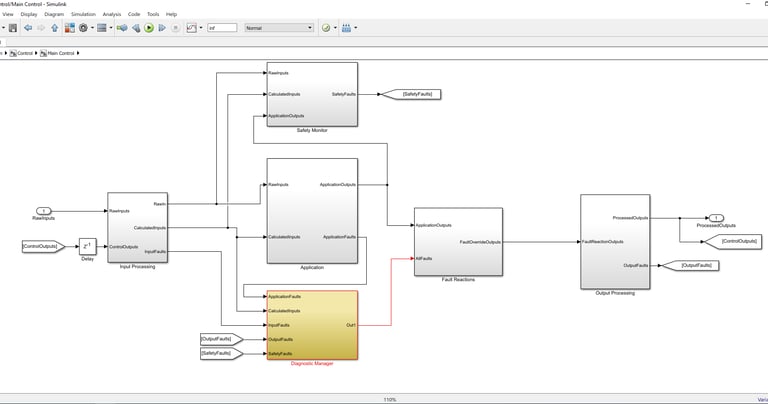Select the [ControlOutputs] From tag at left
The height and width of the screenshot is (404, 768).
(43, 246)
